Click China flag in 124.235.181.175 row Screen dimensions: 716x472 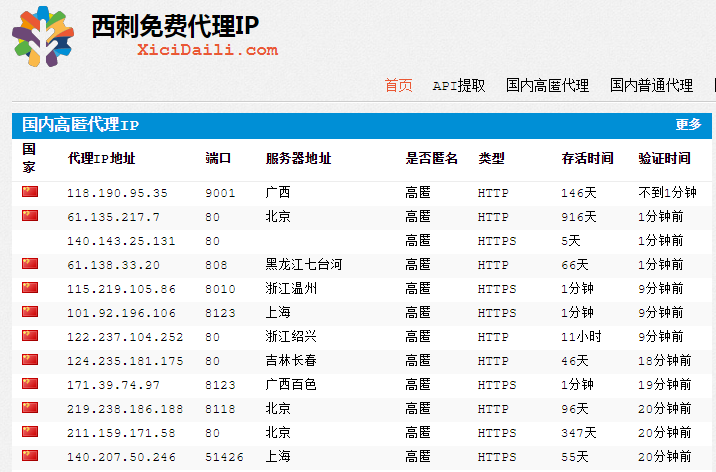(x=30, y=360)
